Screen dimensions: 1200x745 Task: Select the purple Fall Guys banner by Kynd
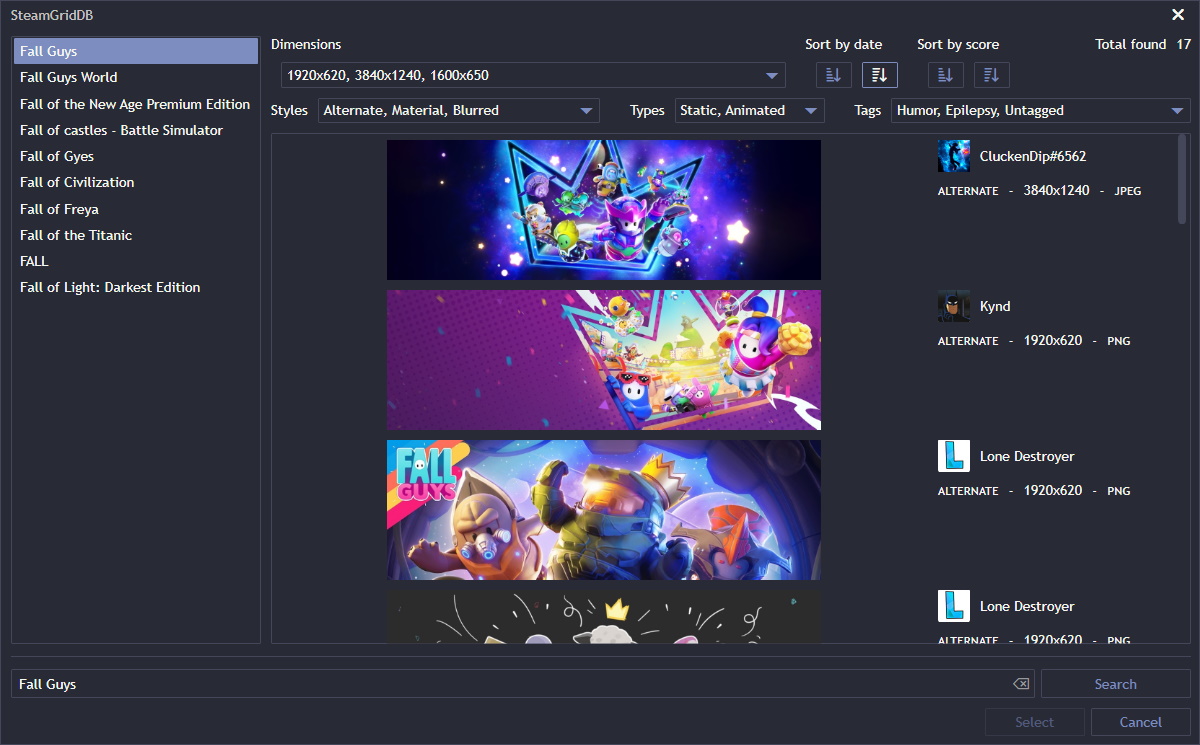[x=604, y=360]
